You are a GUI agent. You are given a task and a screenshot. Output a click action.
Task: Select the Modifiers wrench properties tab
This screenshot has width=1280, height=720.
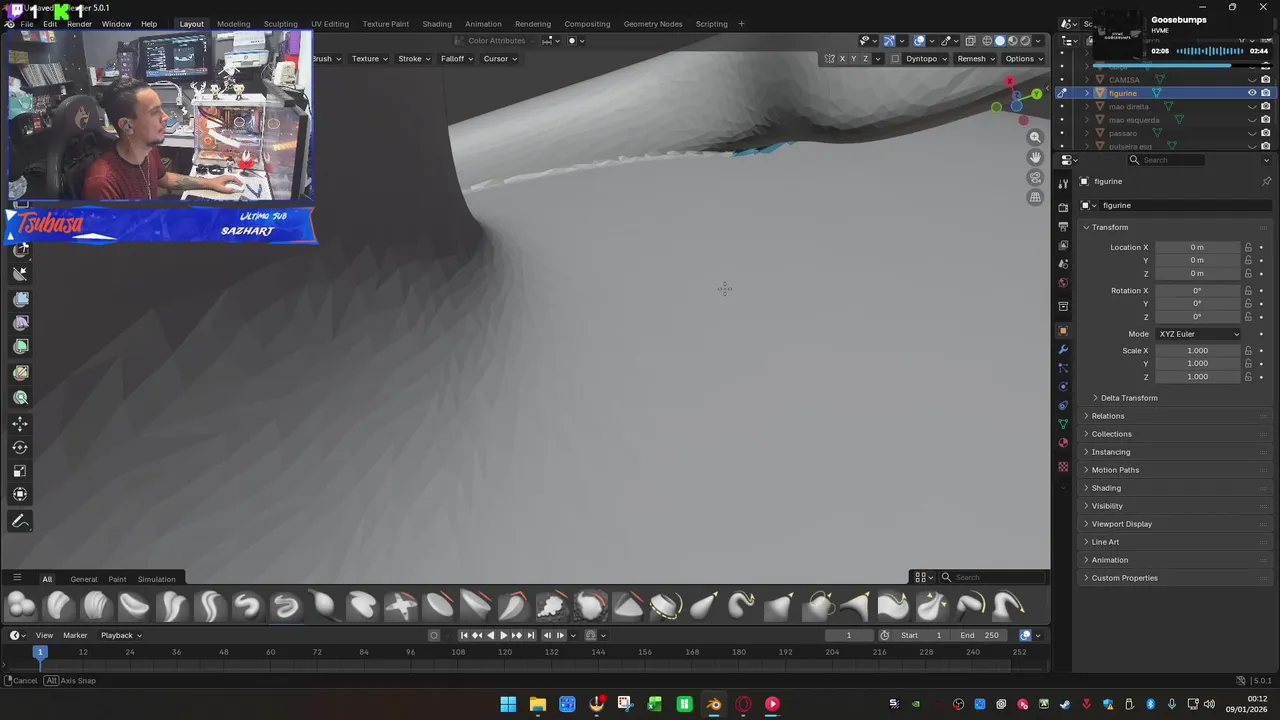pos(1063,350)
